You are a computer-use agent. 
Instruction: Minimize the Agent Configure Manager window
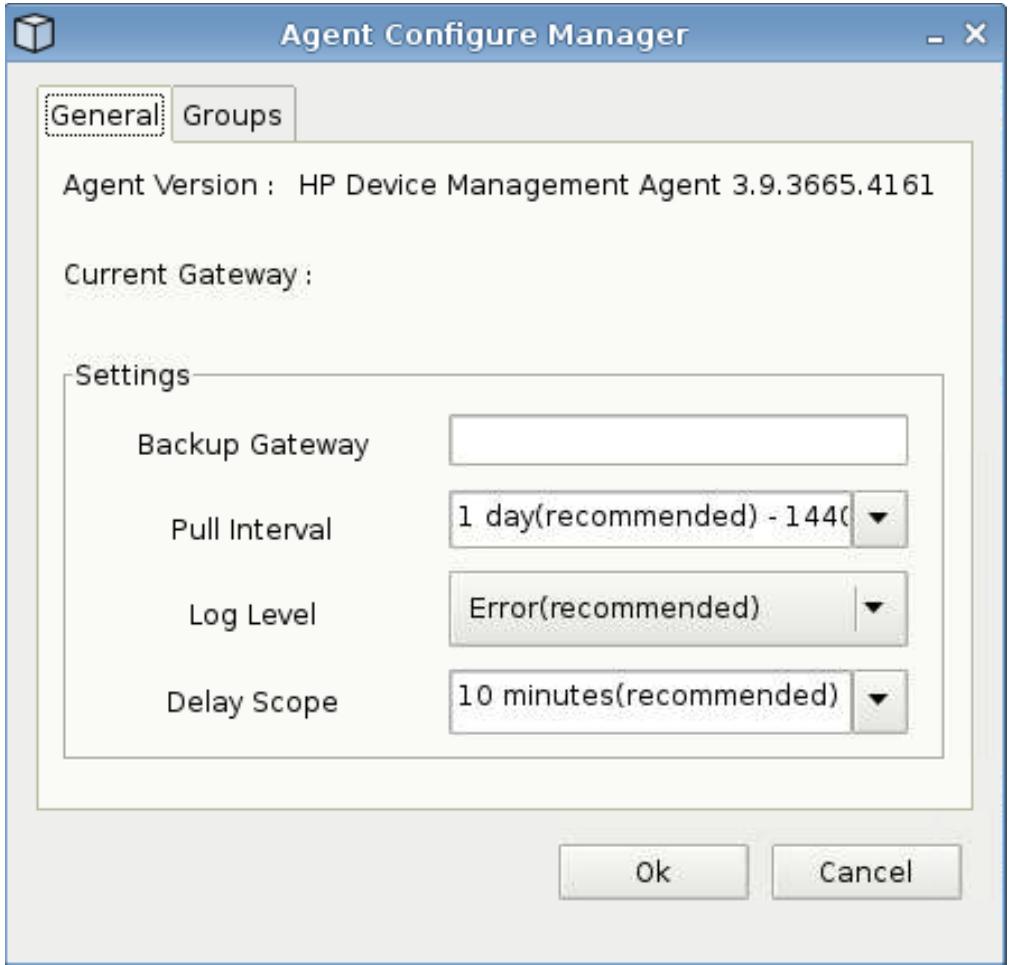click(935, 39)
